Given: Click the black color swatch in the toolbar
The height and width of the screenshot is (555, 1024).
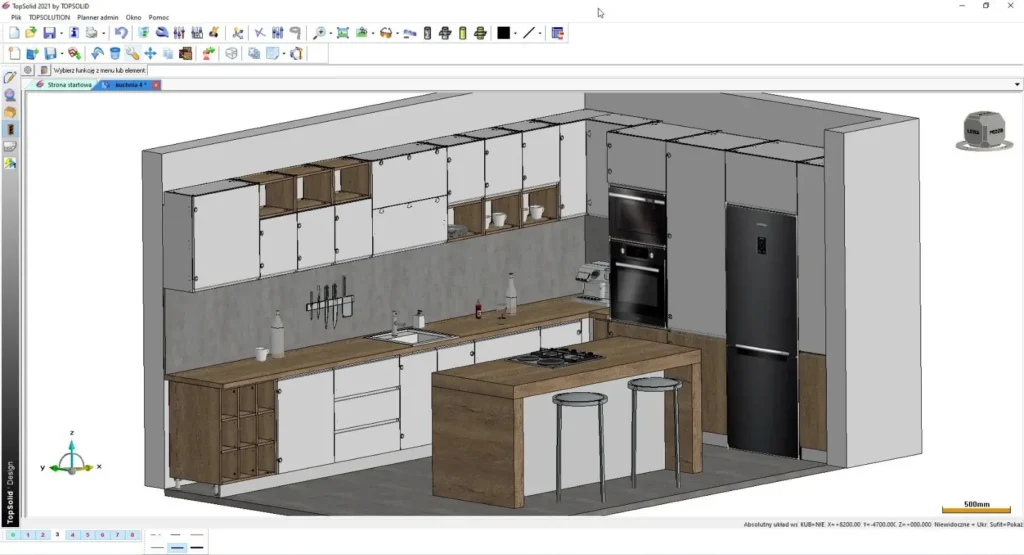Looking at the screenshot, I should 503,33.
